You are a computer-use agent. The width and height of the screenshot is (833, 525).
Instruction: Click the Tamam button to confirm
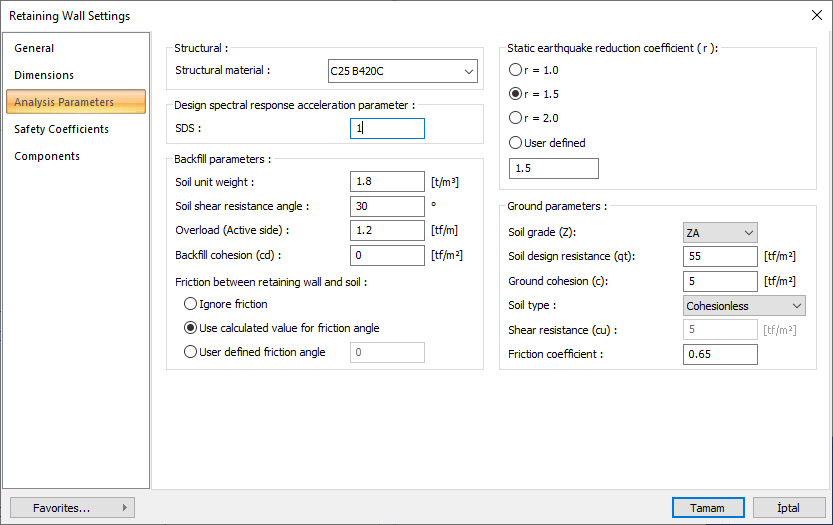708,508
